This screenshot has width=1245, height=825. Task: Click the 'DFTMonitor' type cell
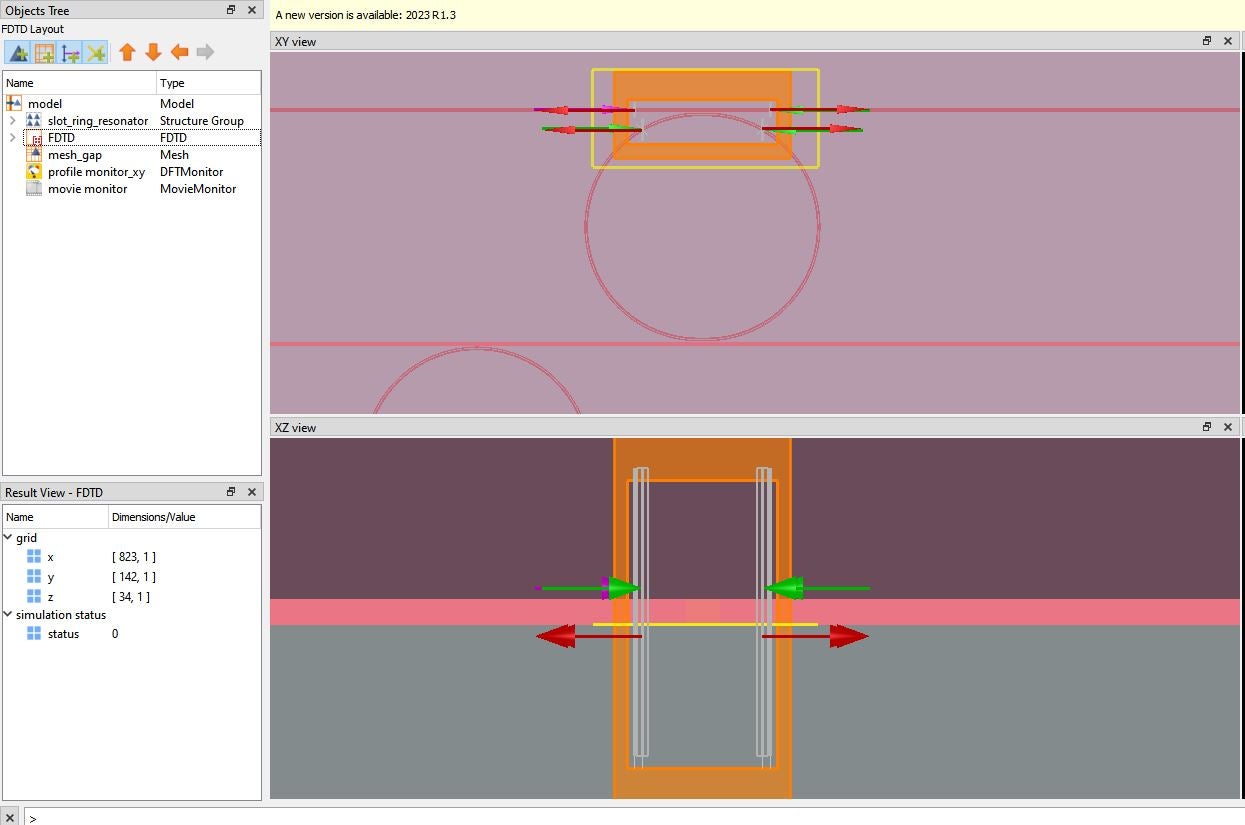191,171
